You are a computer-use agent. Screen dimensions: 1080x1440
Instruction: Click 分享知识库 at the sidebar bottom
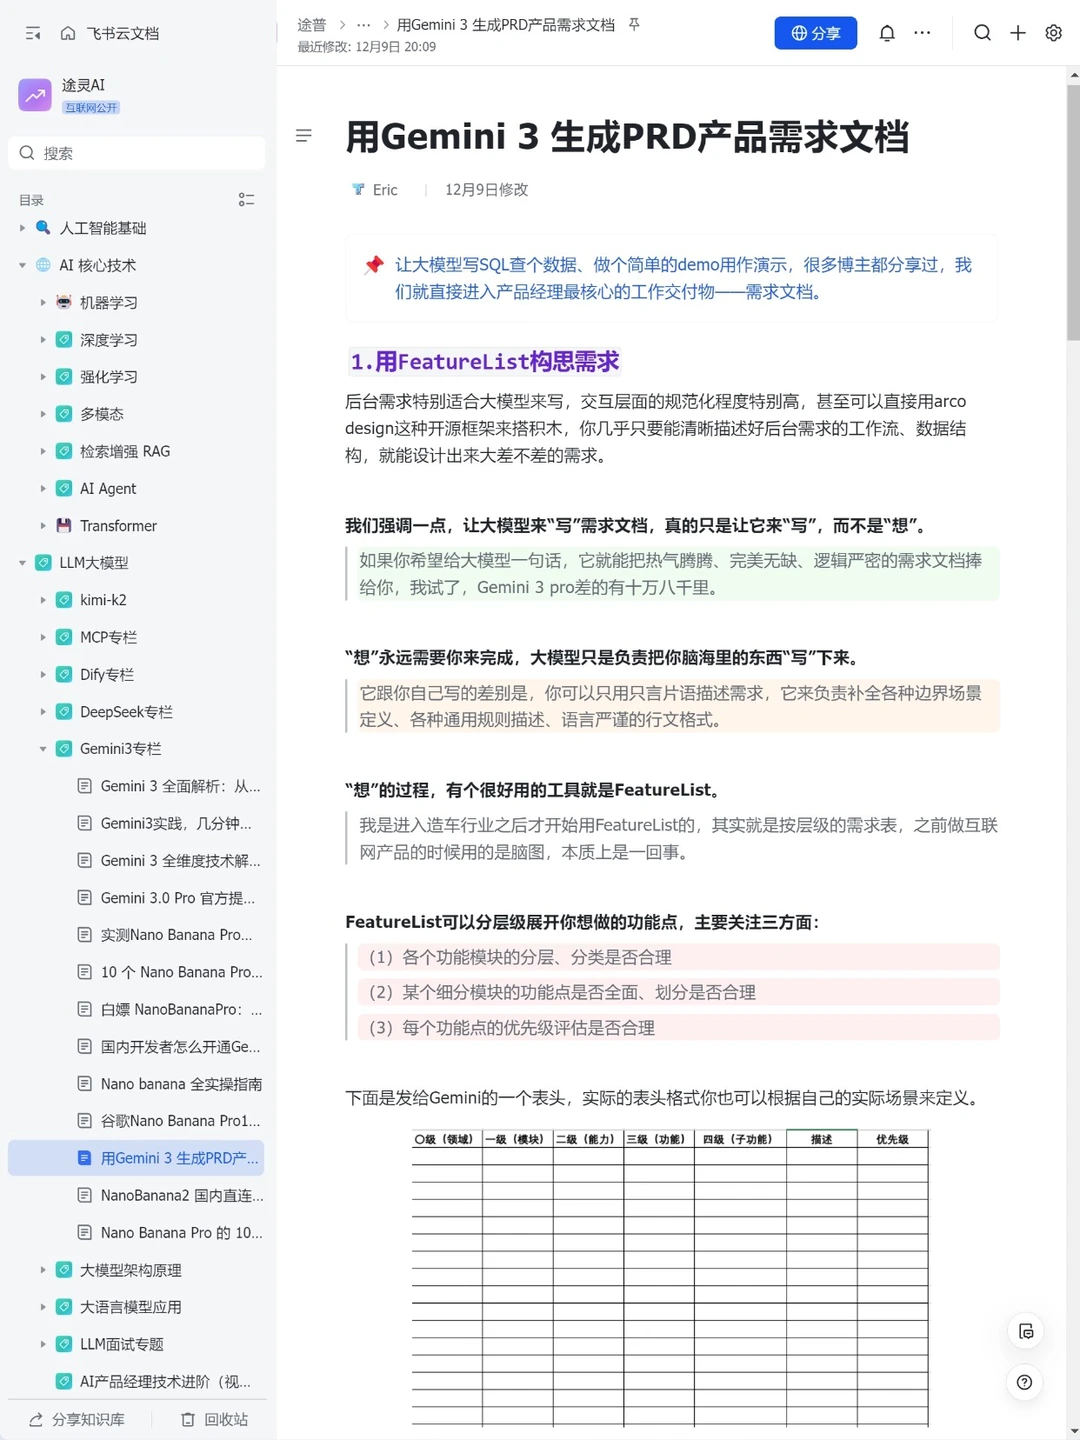(76, 1420)
